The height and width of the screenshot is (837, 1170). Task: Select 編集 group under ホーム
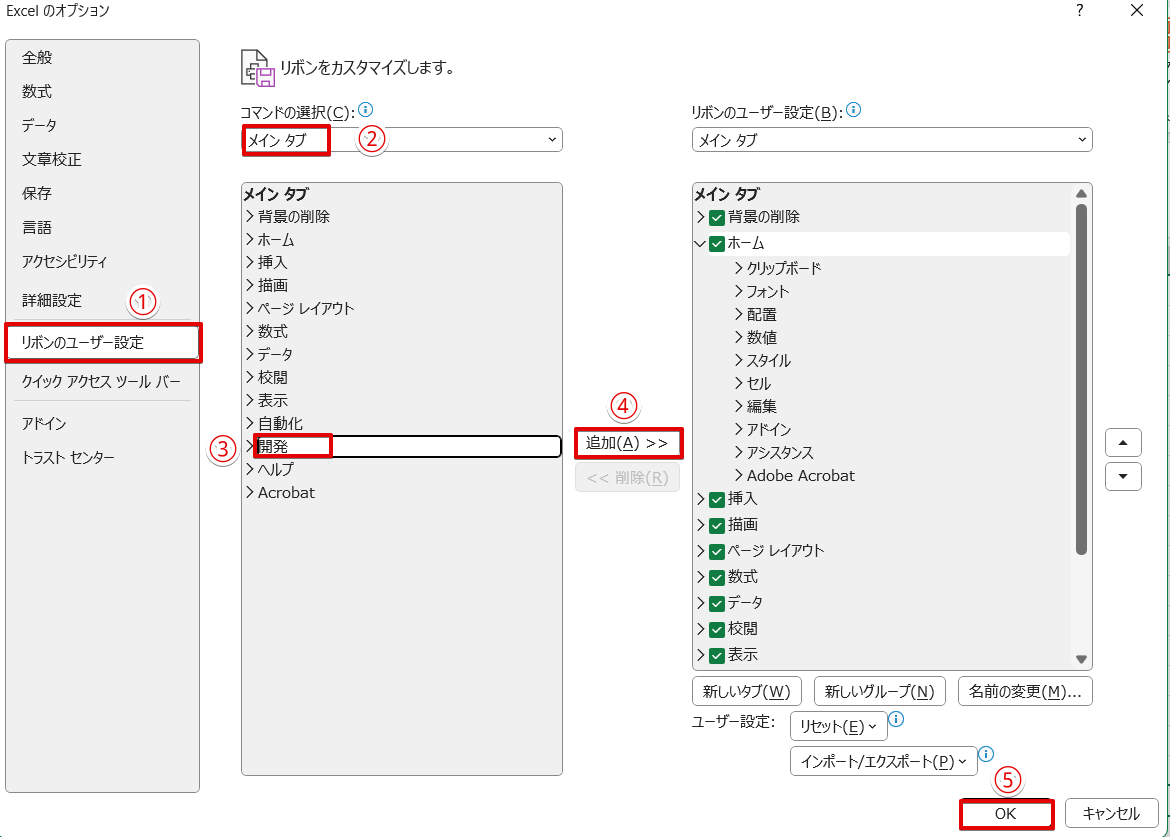(761, 407)
